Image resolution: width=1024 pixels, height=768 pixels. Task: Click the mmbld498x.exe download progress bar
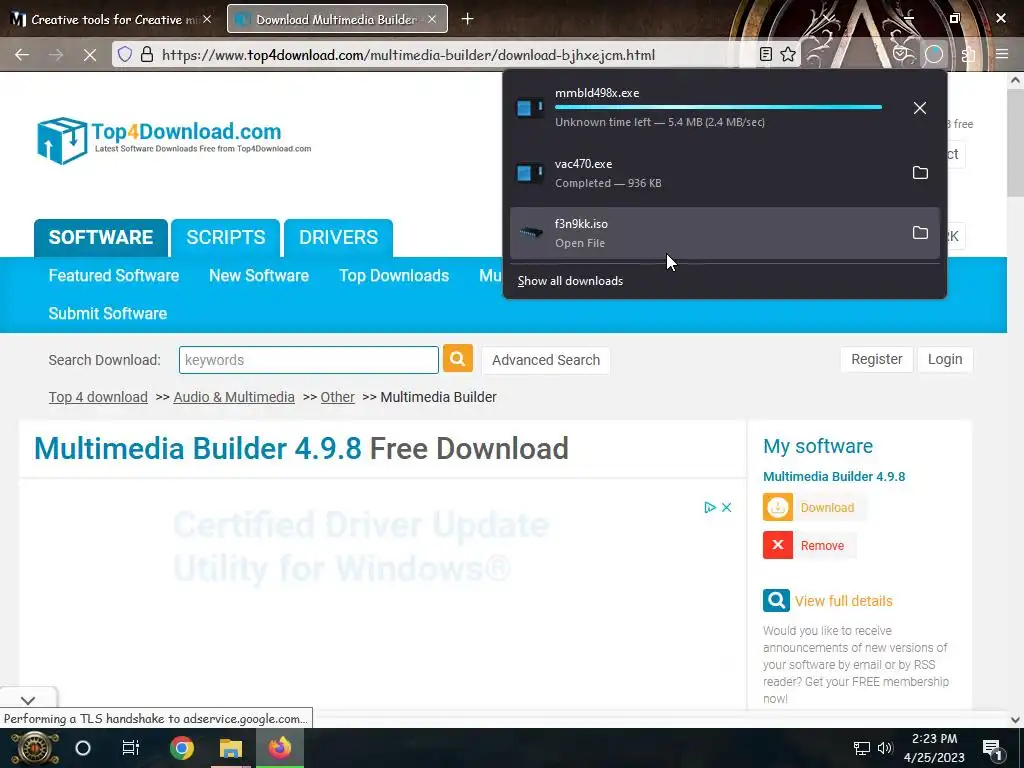coord(718,107)
